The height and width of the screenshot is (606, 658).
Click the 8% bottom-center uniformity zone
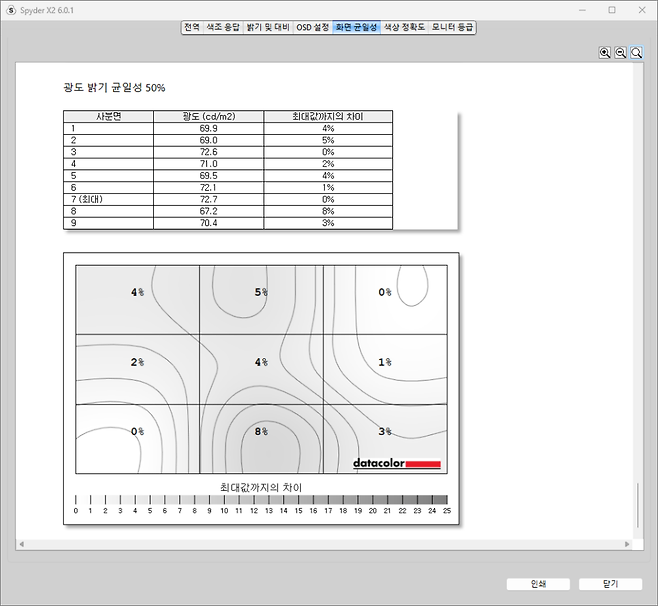[x=261, y=438]
